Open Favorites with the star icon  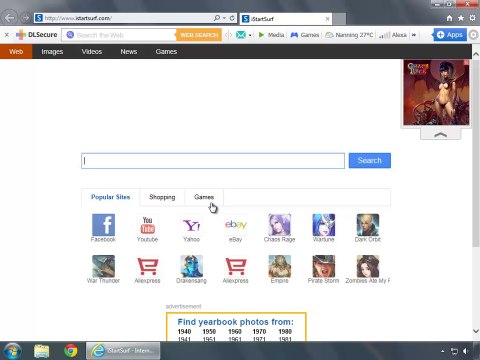tap(461, 18)
